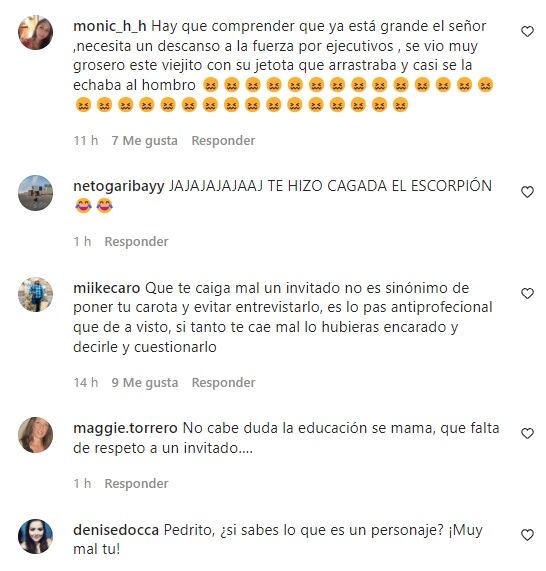Reply to miikecaro's comment
This screenshot has width=546, height=571.
(223, 383)
